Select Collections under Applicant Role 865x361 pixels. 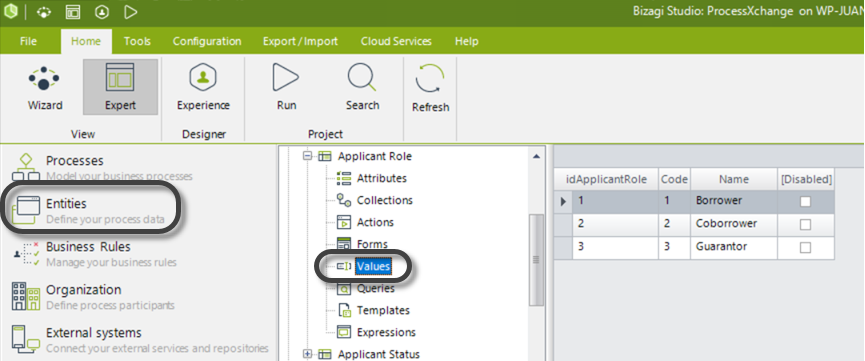[x=385, y=200]
